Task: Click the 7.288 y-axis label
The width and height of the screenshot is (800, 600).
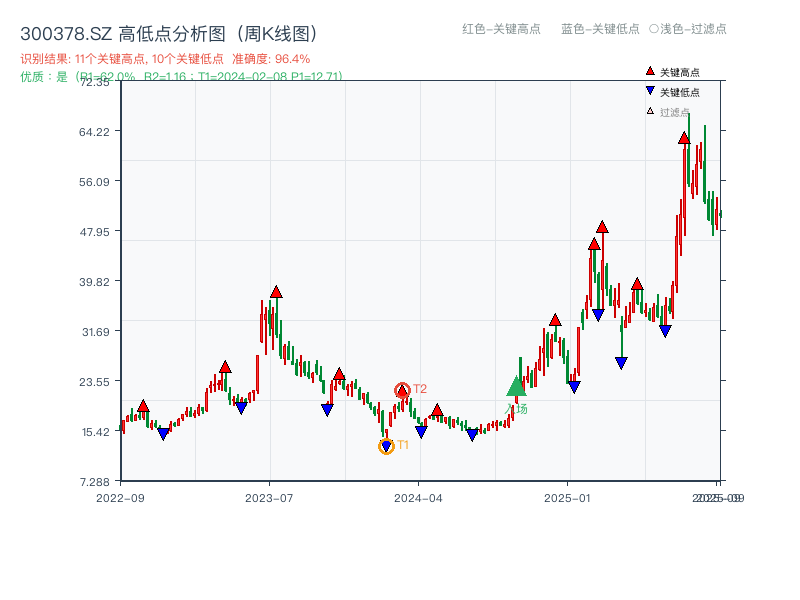Action: tap(95, 482)
